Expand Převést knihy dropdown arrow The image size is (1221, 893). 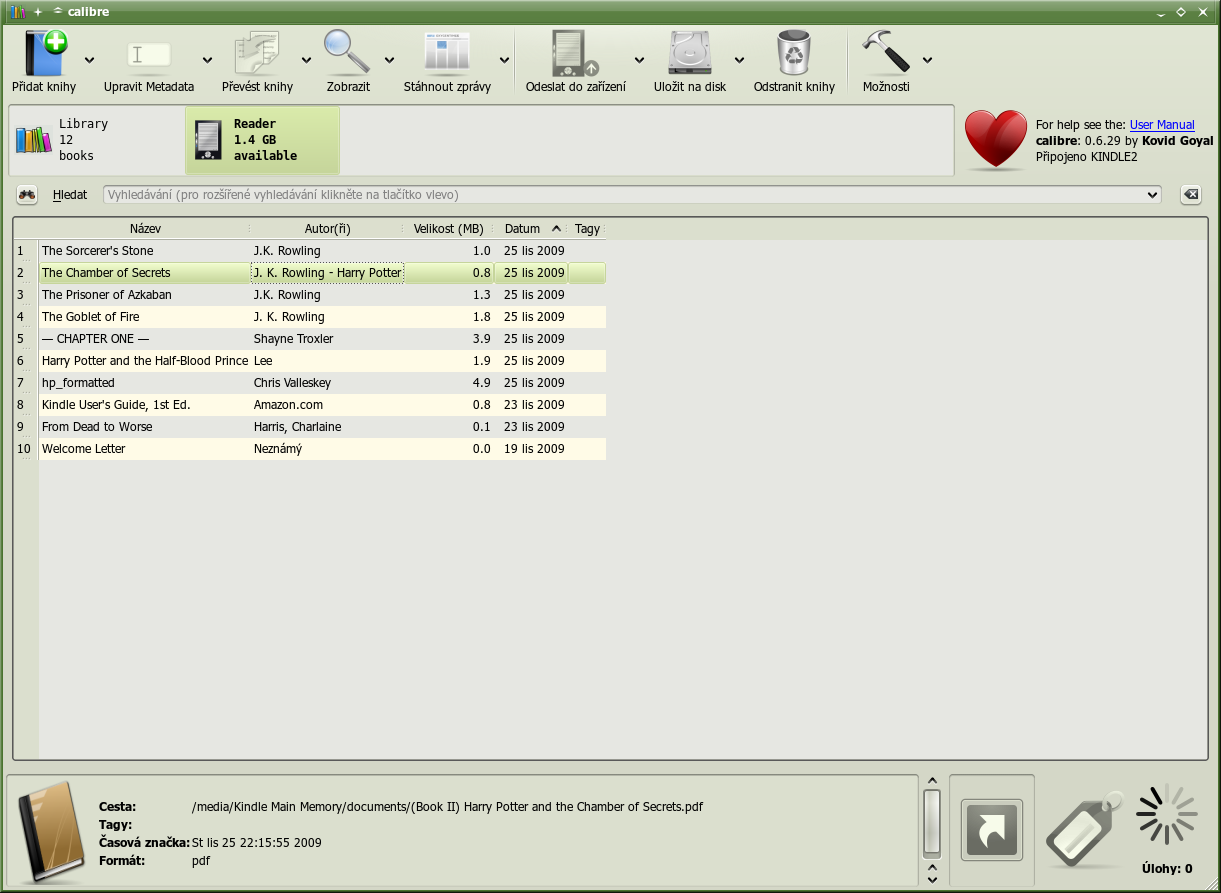[307, 60]
